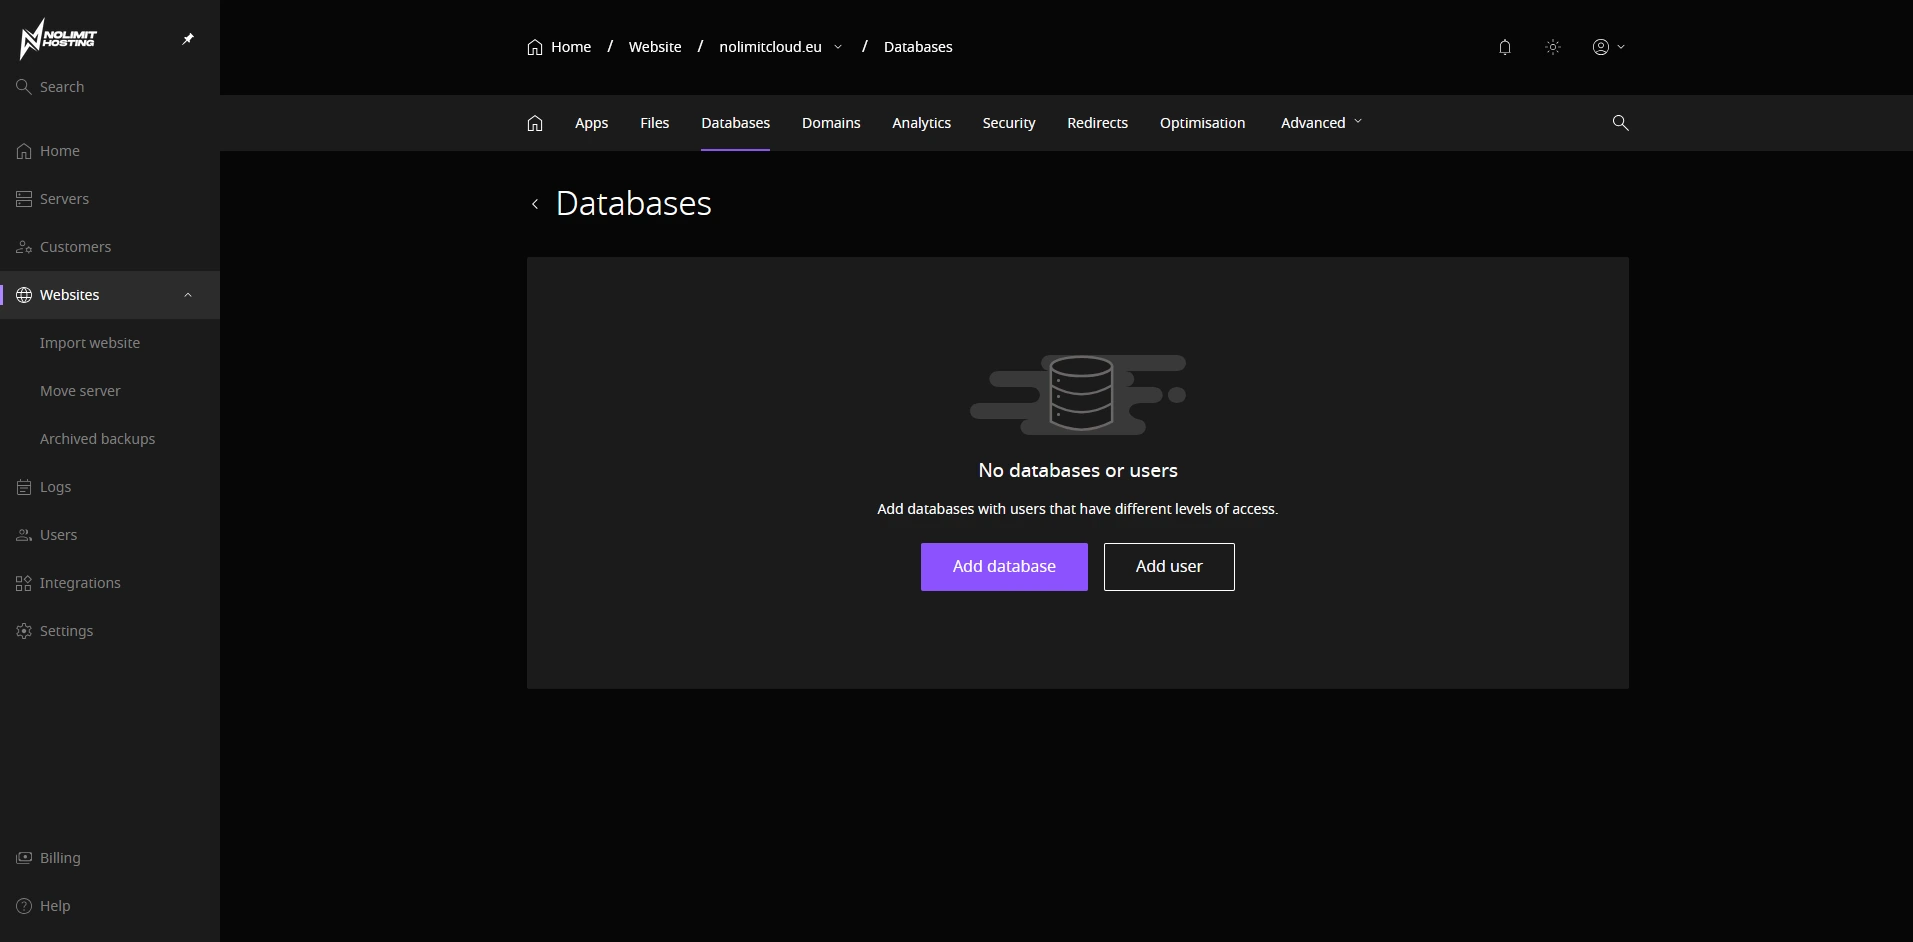Switch to the Optimisation tab
Image resolution: width=1913 pixels, height=942 pixels.
coord(1202,123)
